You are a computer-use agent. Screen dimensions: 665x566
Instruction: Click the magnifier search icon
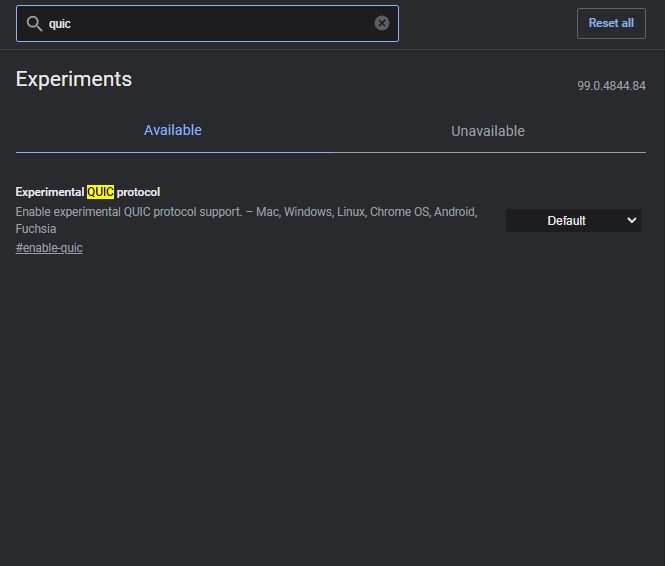34,24
